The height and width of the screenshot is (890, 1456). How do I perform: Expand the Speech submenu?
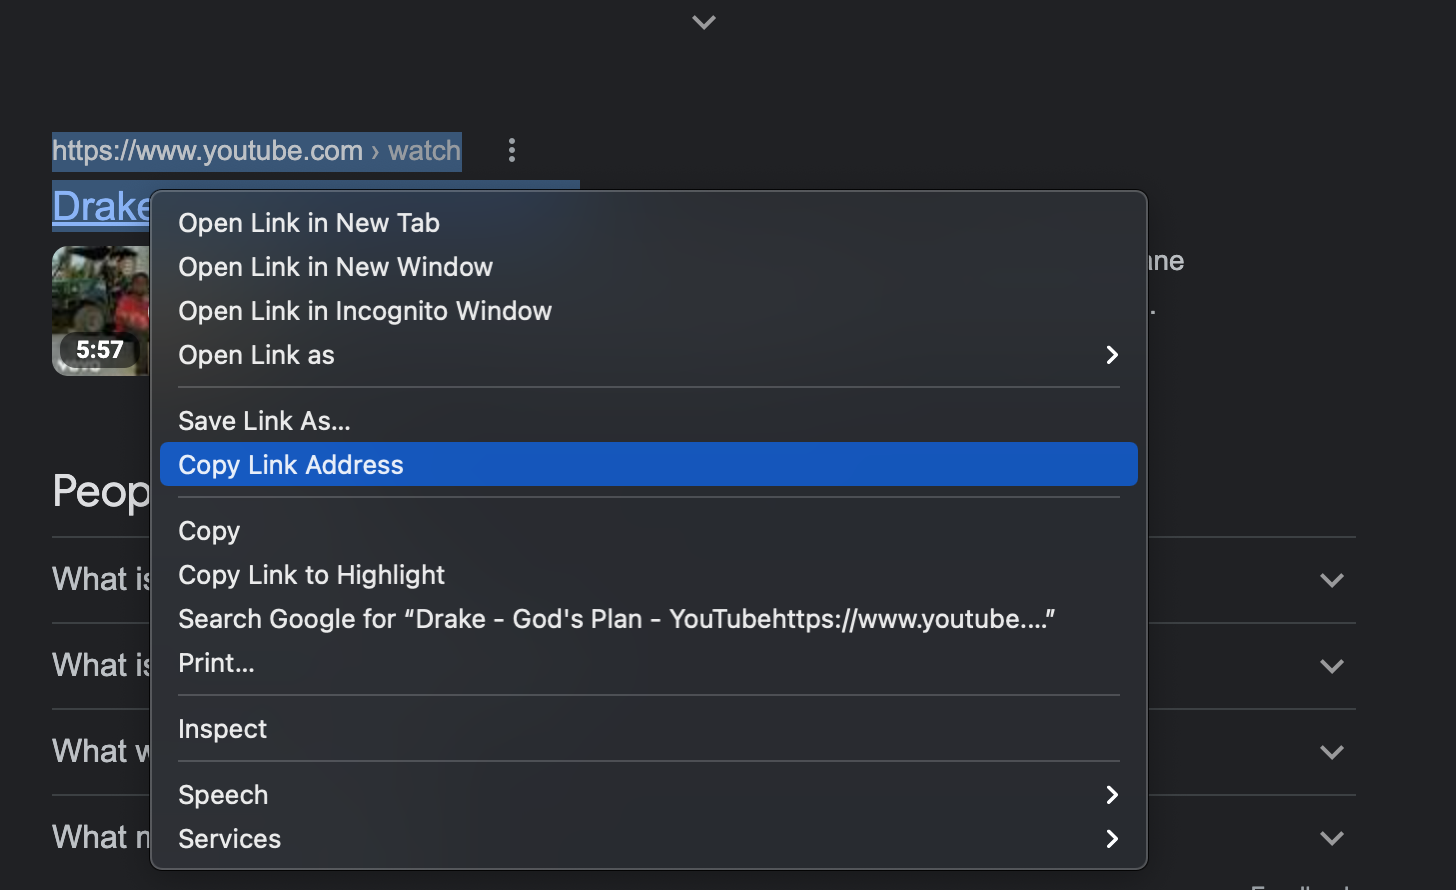coord(649,795)
